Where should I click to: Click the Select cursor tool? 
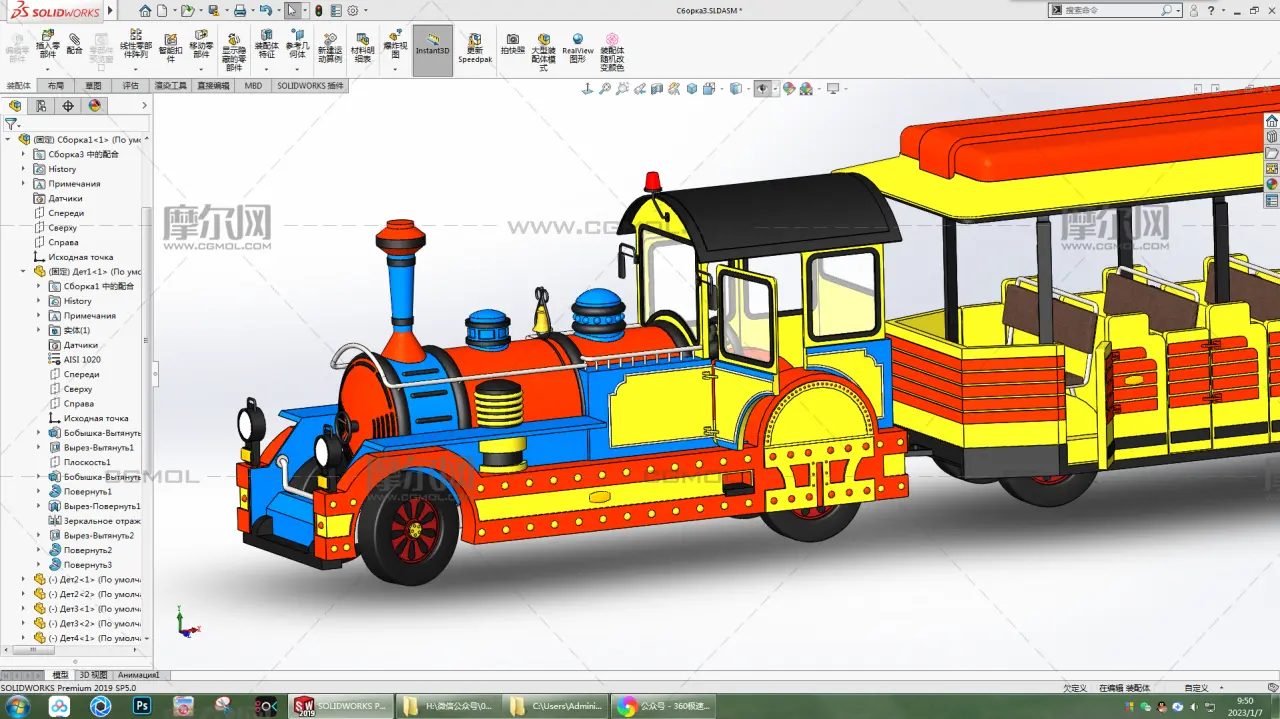tap(291, 11)
